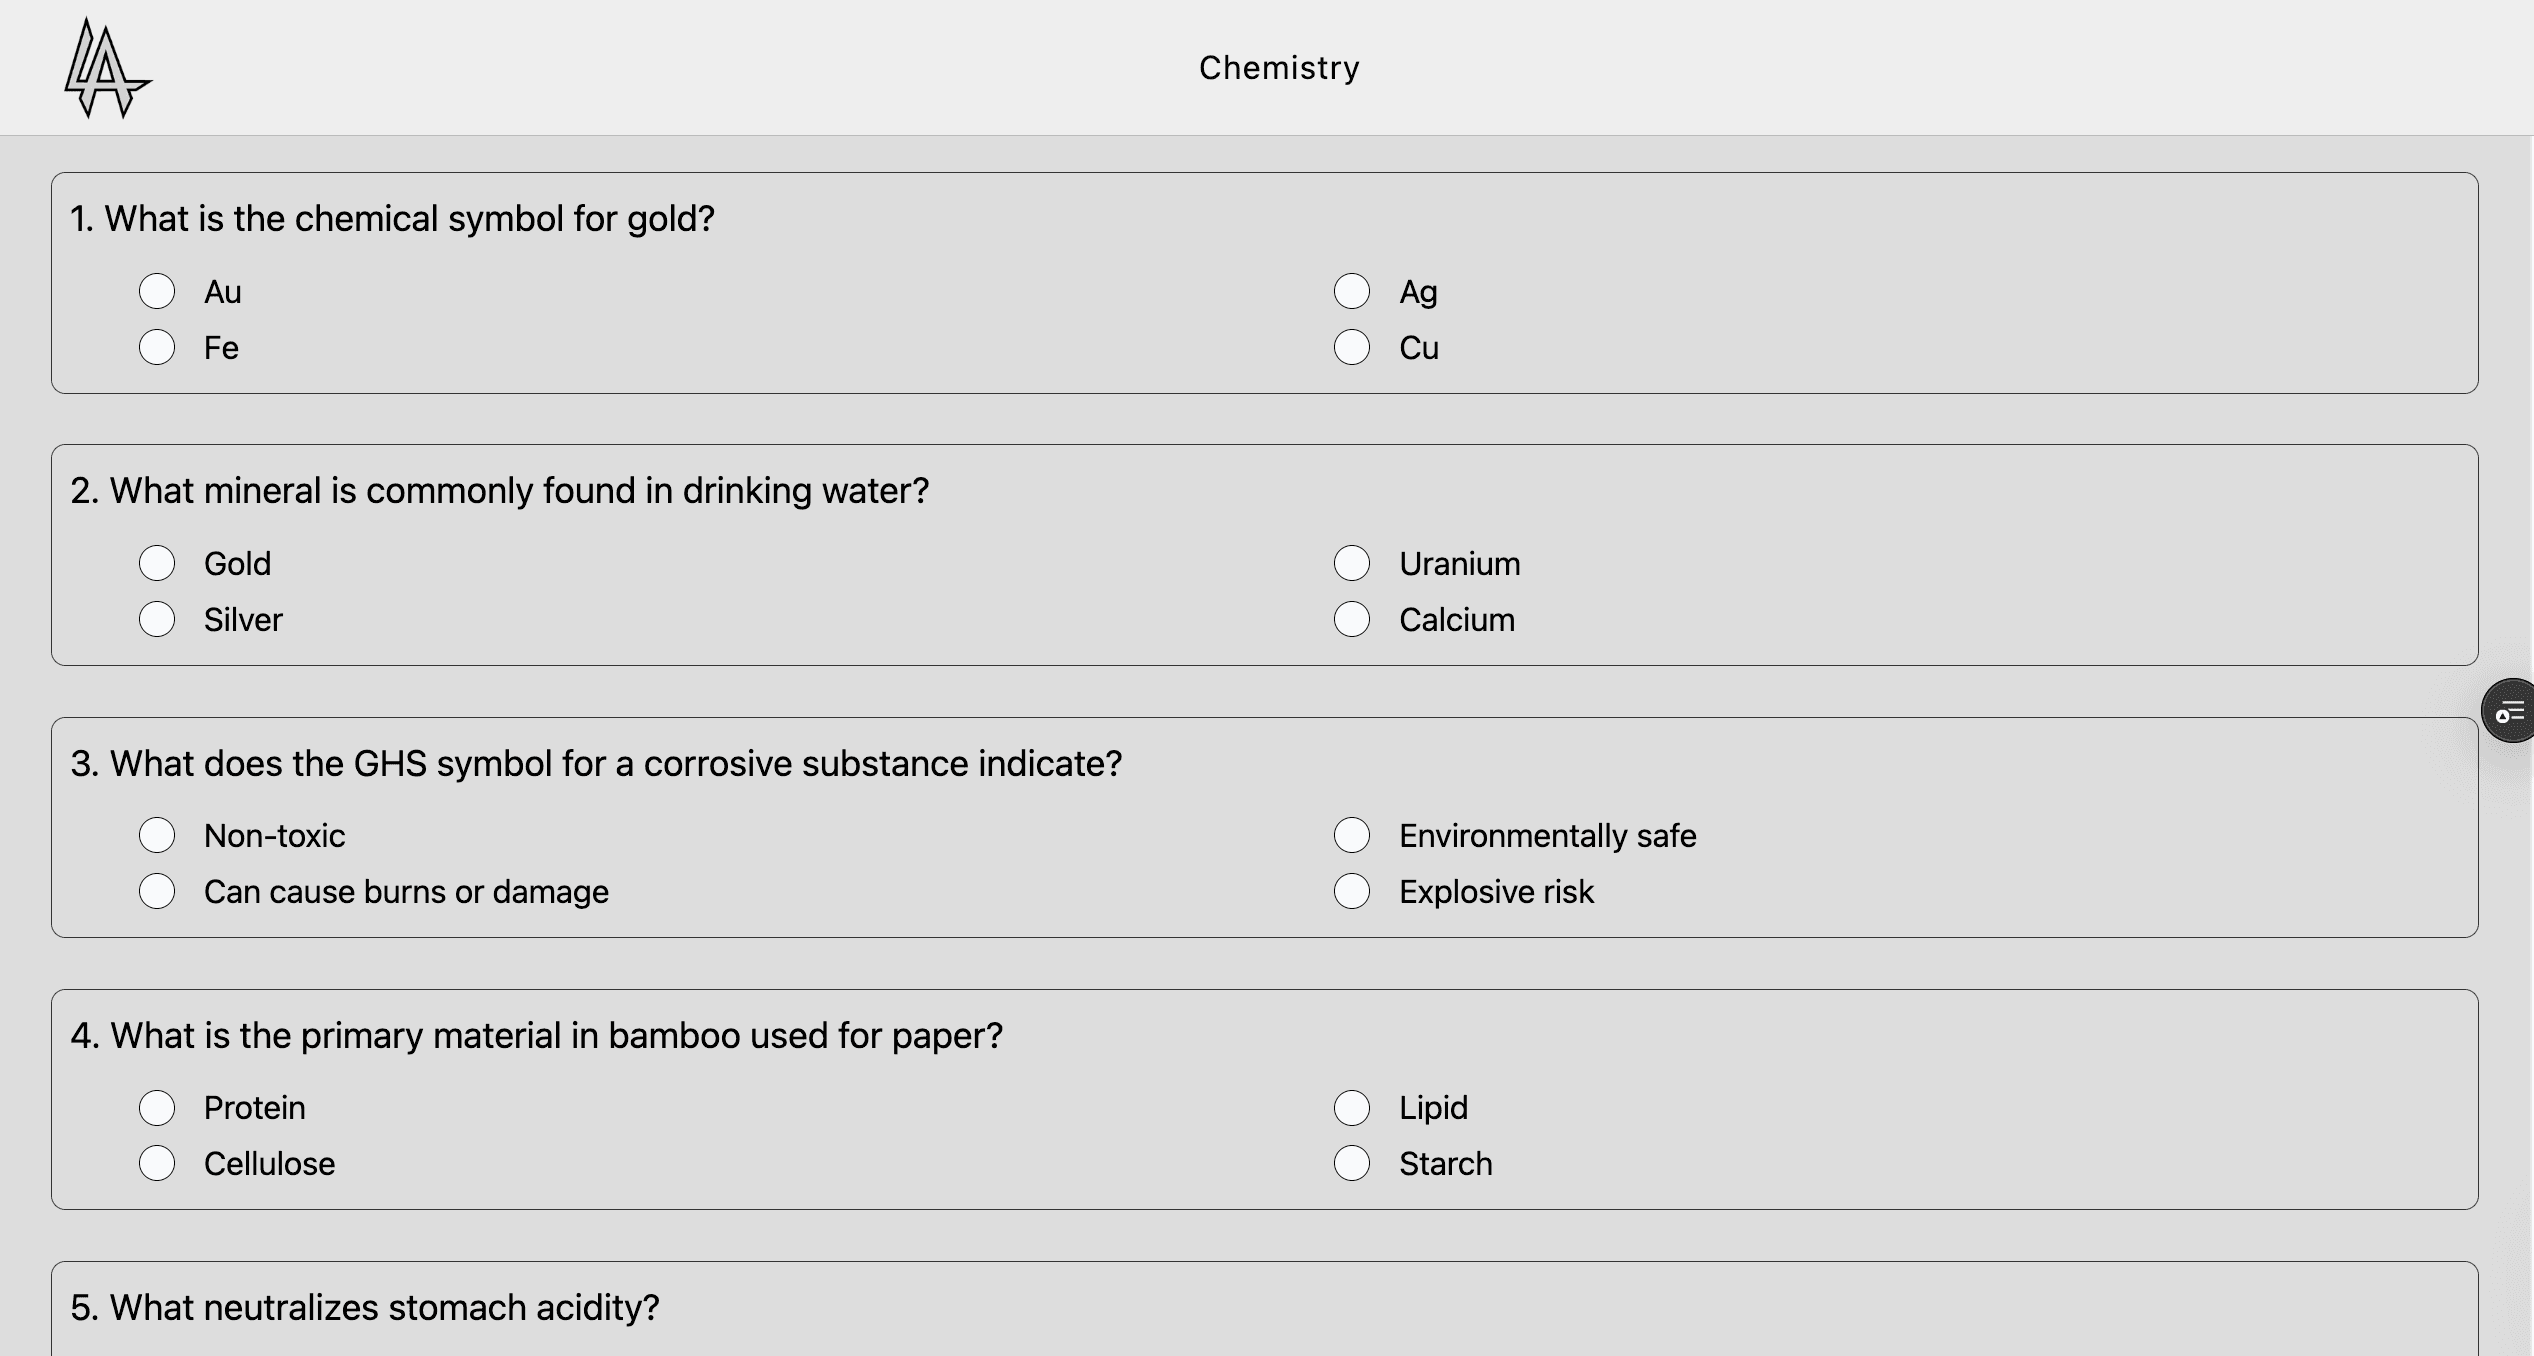2534x1356 pixels.
Task: Select Ag for the gold symbol question
Action: click(x=1353, y=292)
